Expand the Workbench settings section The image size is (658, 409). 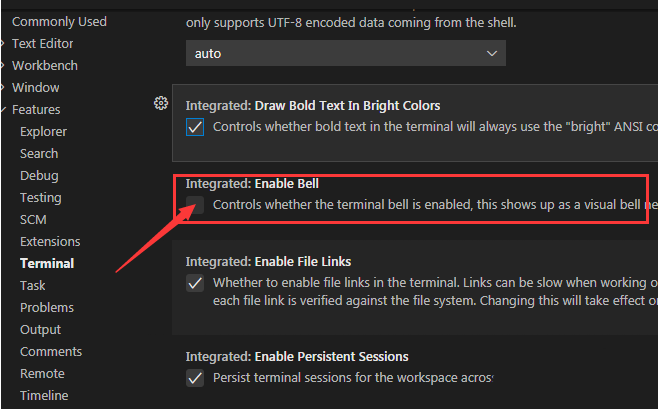click(x=44, y=65)
